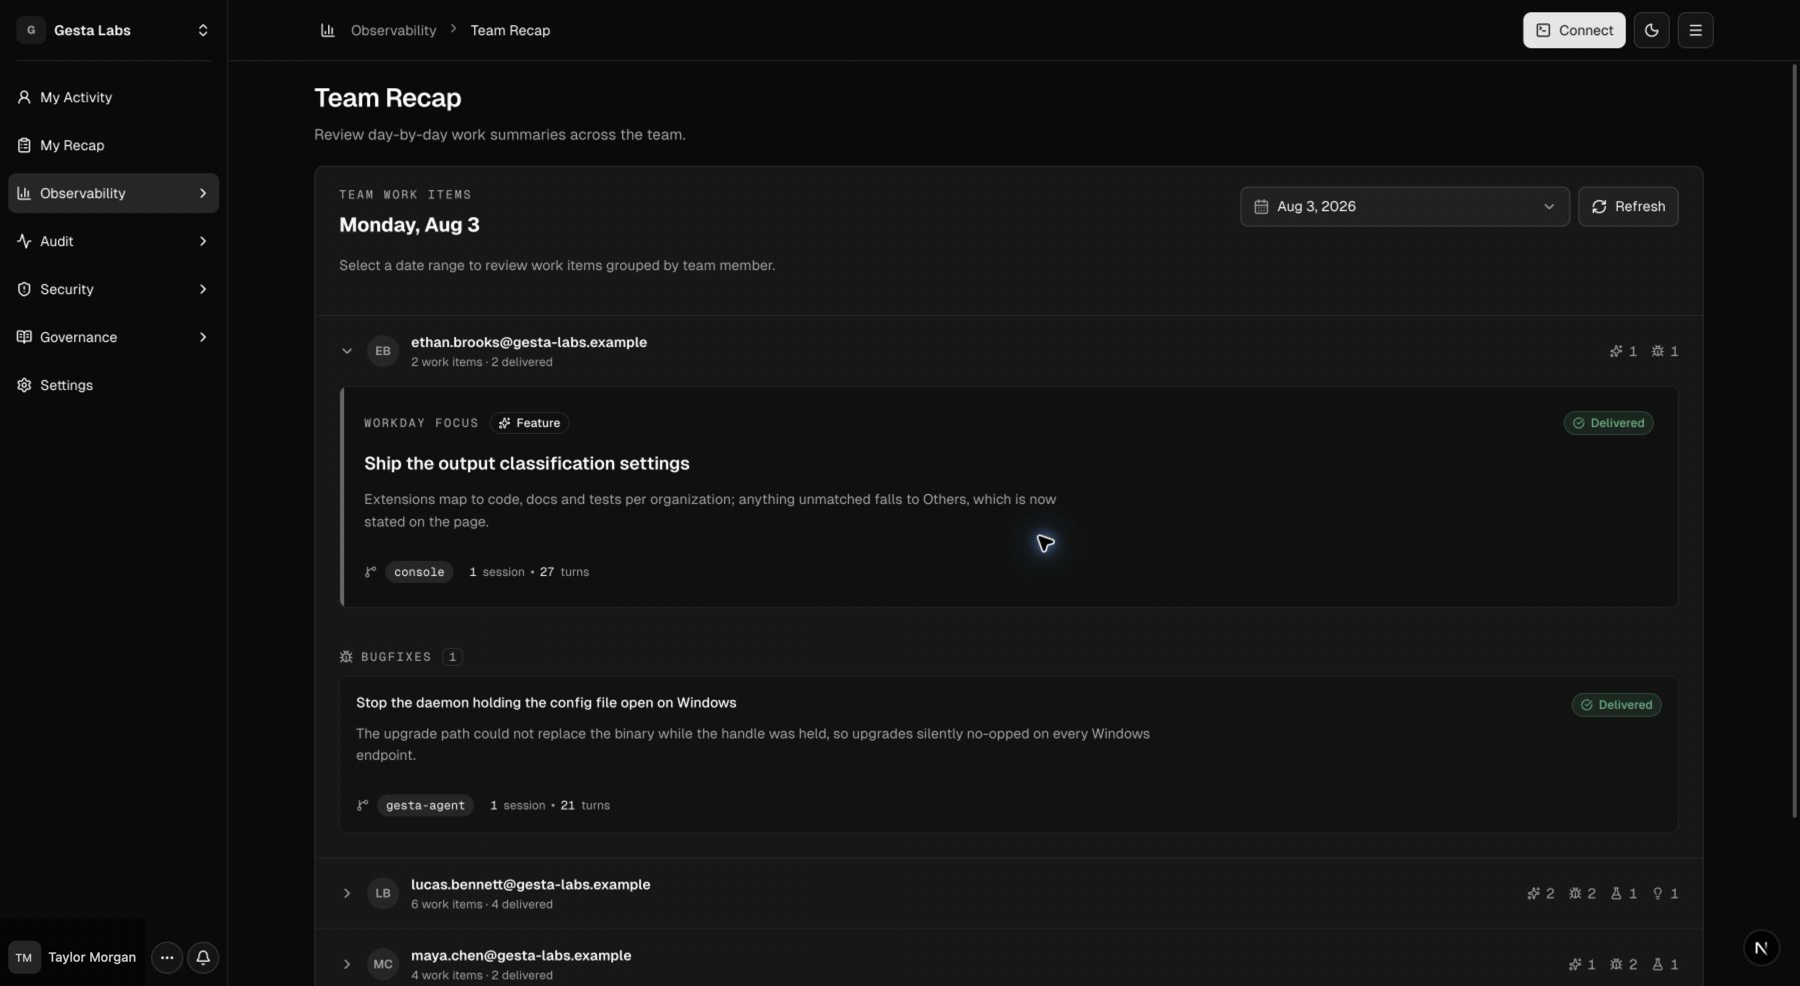The height and width of the screenshot is (986, 1800).
Task: Click the bug icon next to BUGFIXES
Action: pyautogui.click(x=346, y=657)
